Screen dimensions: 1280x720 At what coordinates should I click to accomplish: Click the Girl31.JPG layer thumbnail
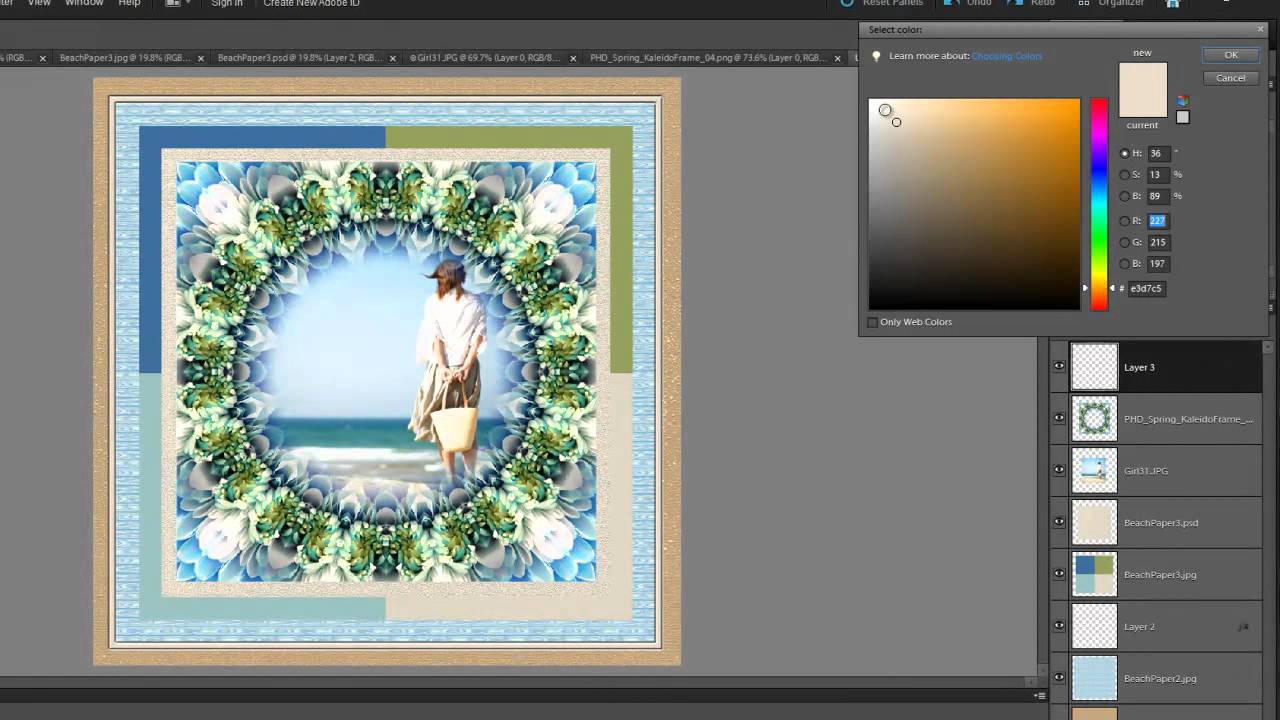1094,471
